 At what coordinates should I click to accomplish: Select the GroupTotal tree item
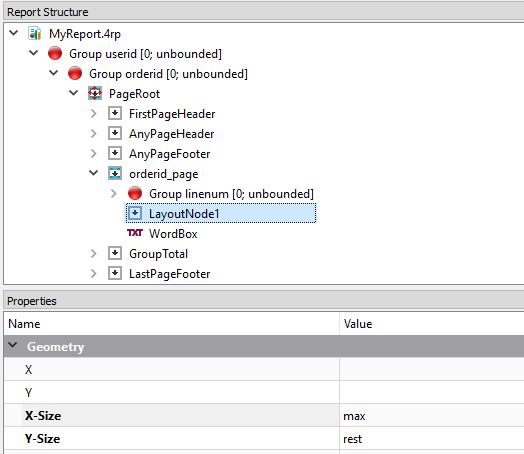coord(159,254)
